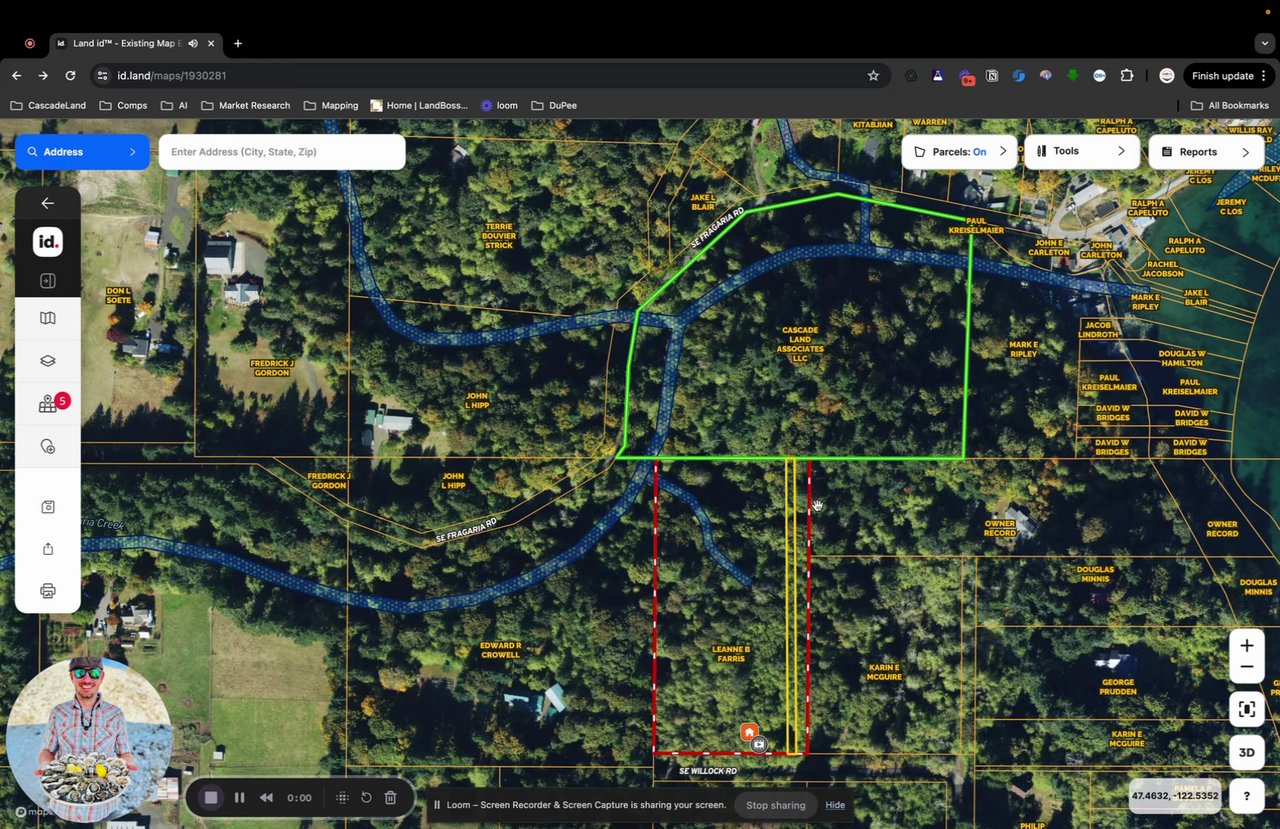Open the Chrome extensions puzzle icon

pos(1127,76)
